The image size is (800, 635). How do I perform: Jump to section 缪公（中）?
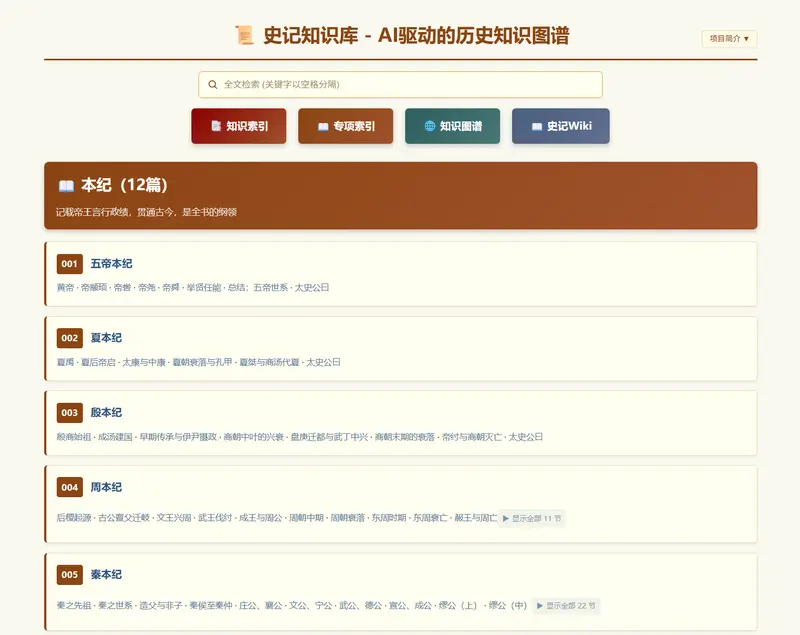(508, 605)
